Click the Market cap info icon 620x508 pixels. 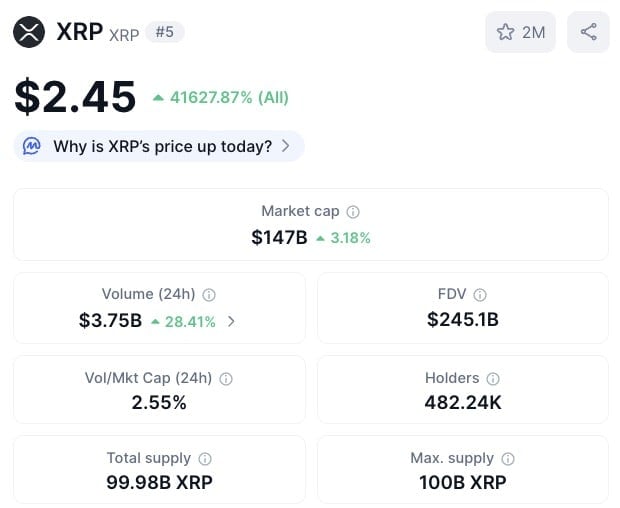point(353,212)
